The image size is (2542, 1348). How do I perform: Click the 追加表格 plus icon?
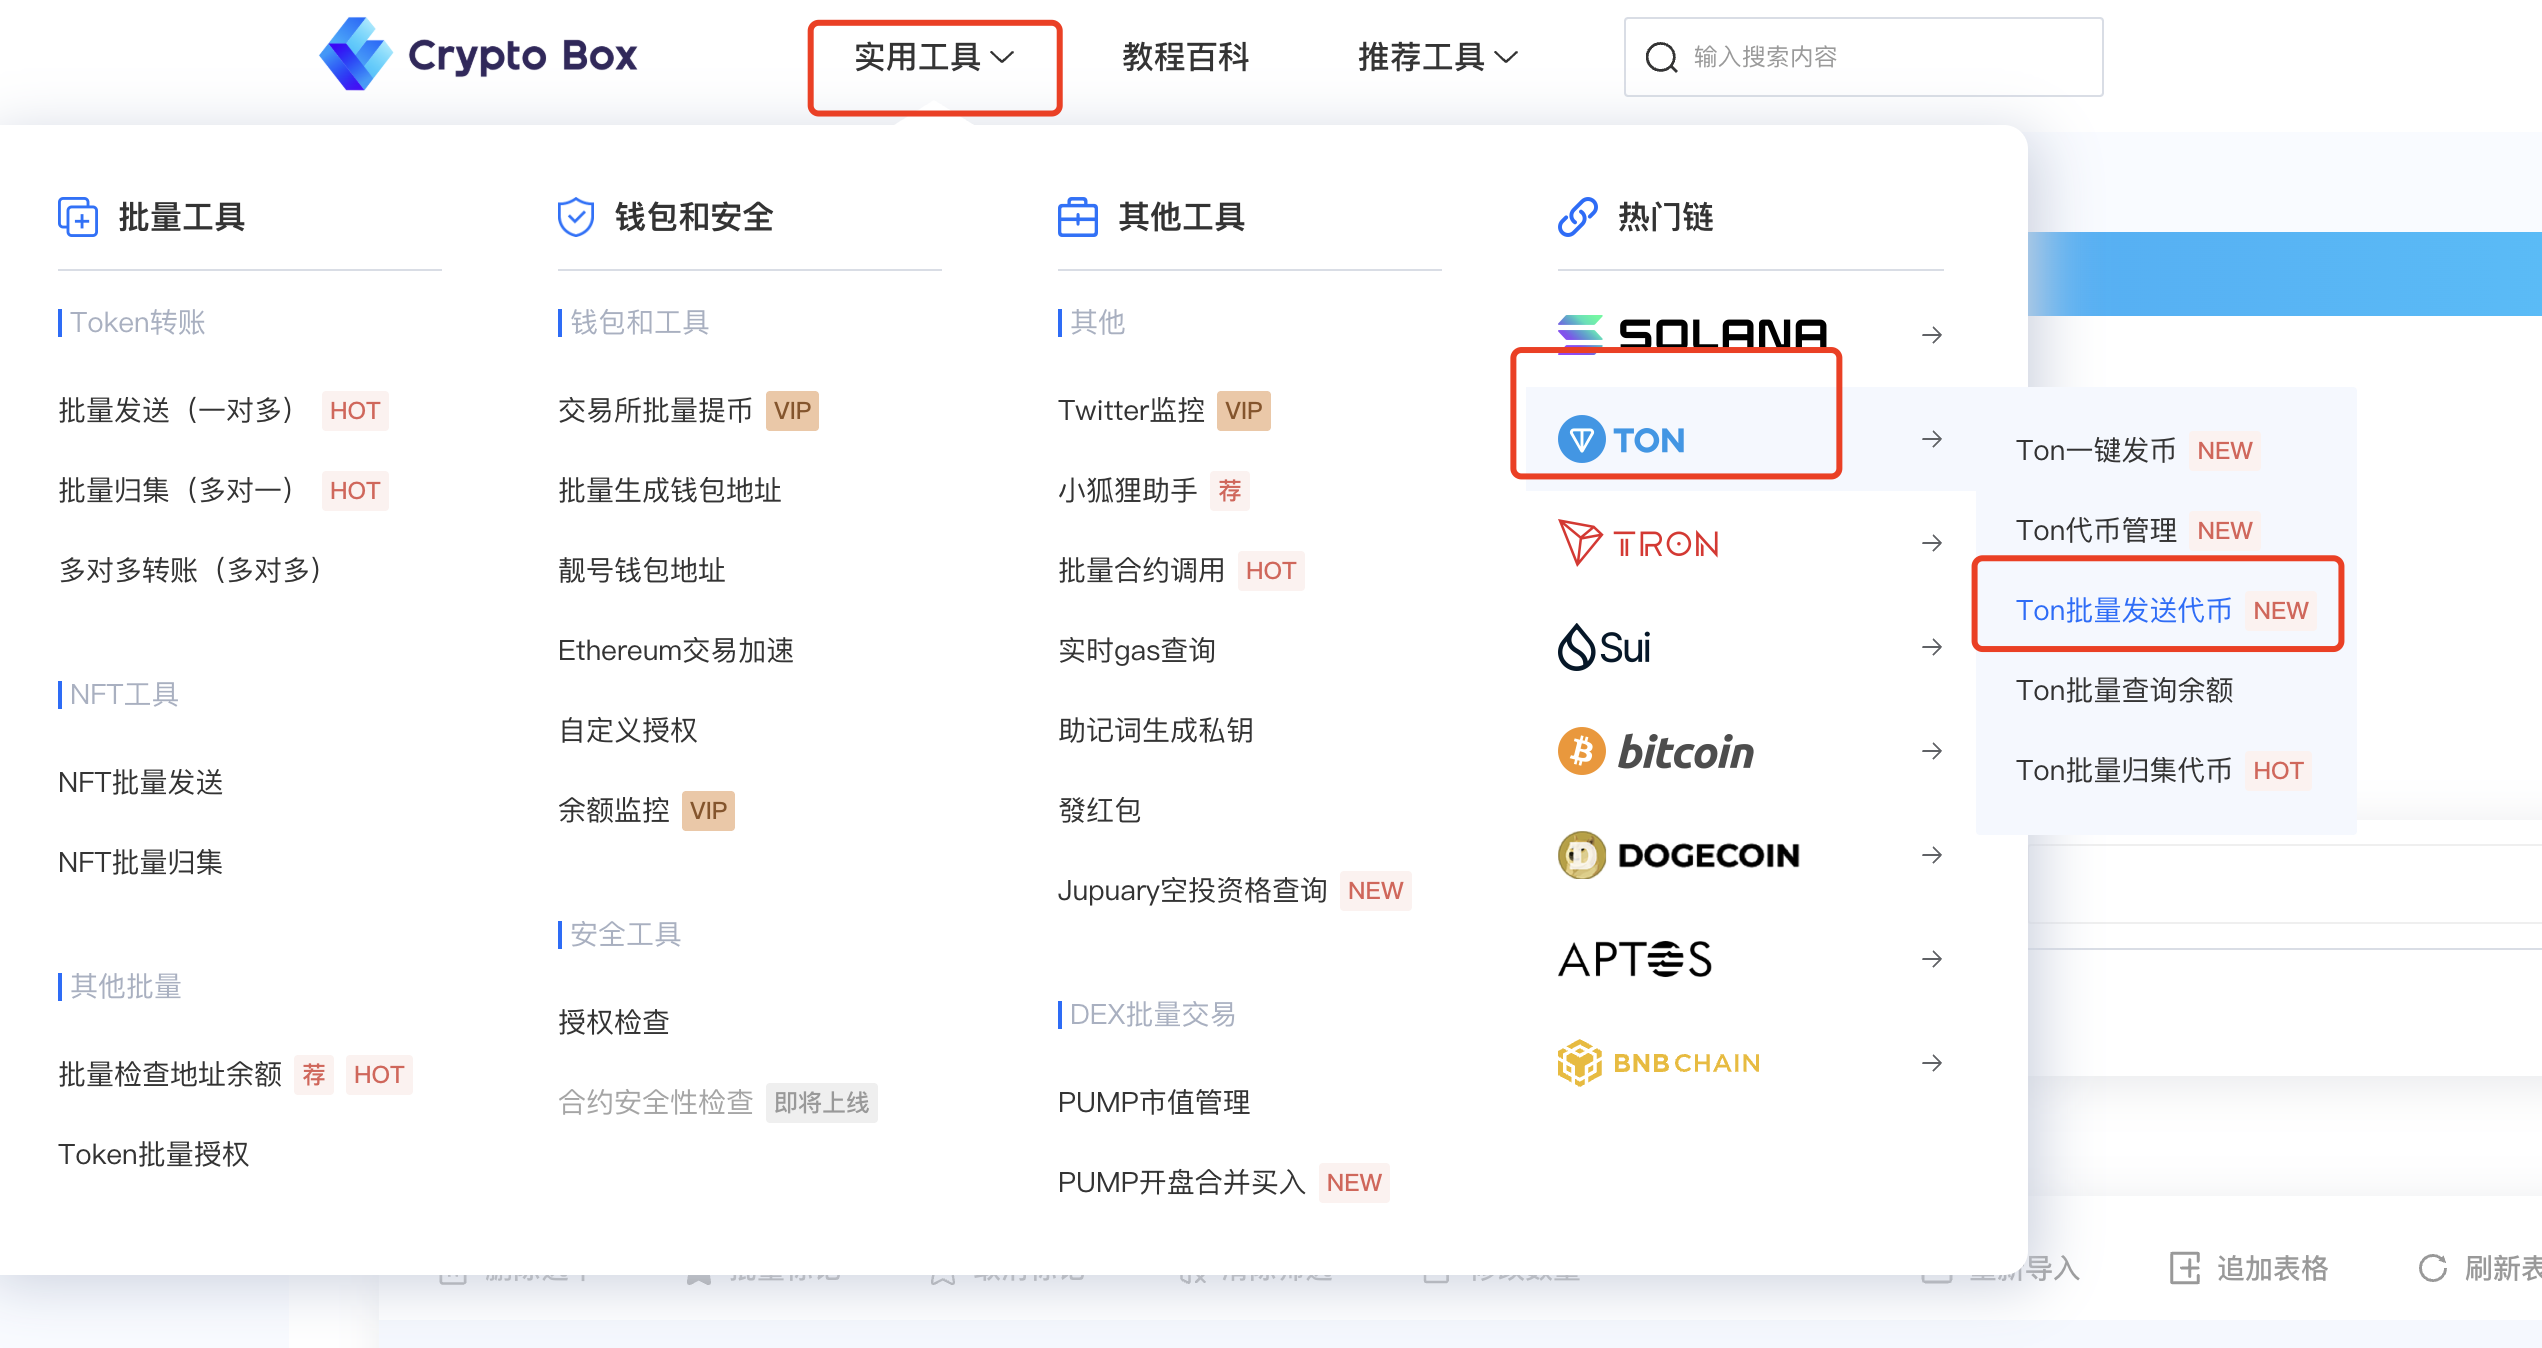click(x=2185, y=1268)
